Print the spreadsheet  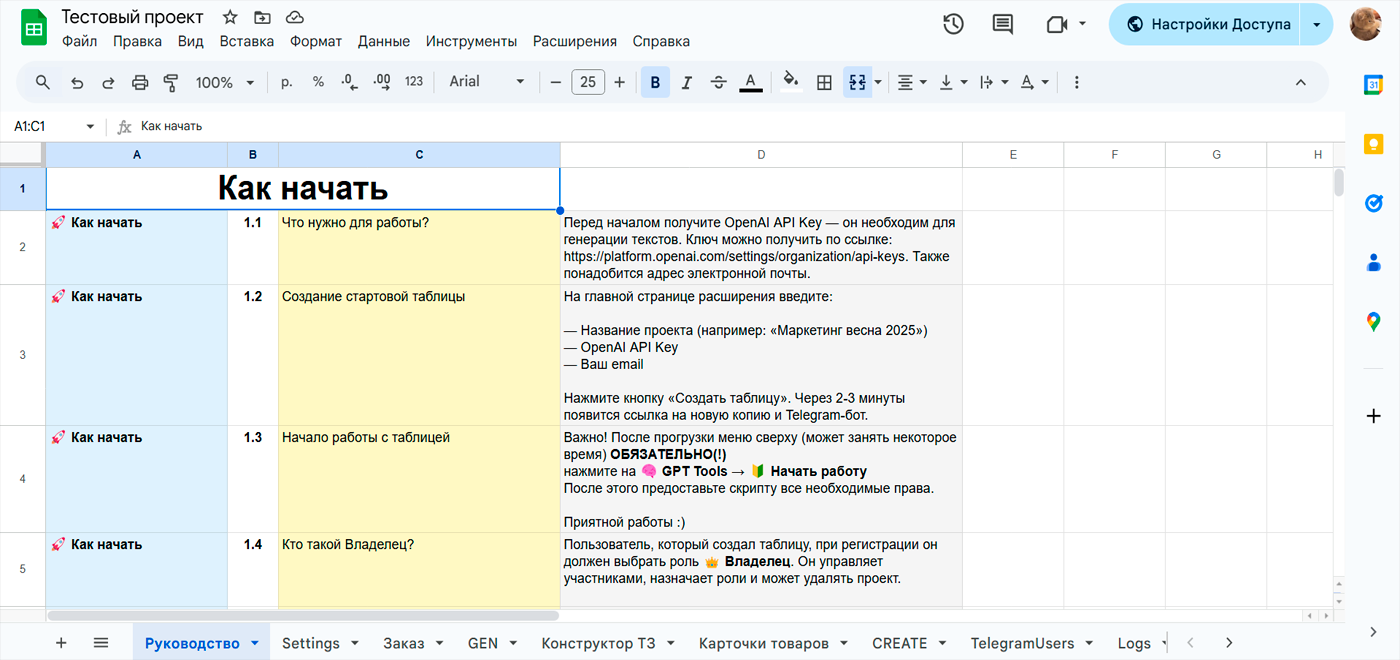click(x=140, y=82)
